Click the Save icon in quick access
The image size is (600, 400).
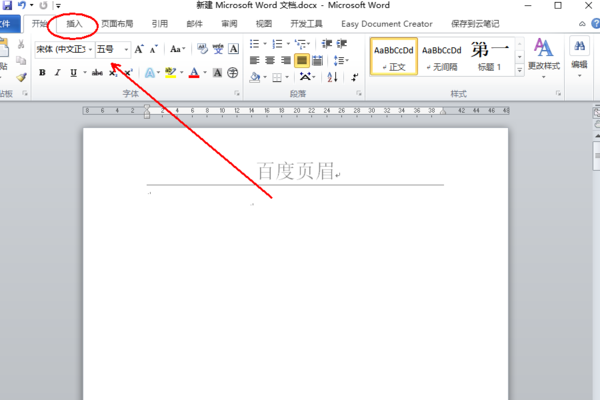[7, 5]
